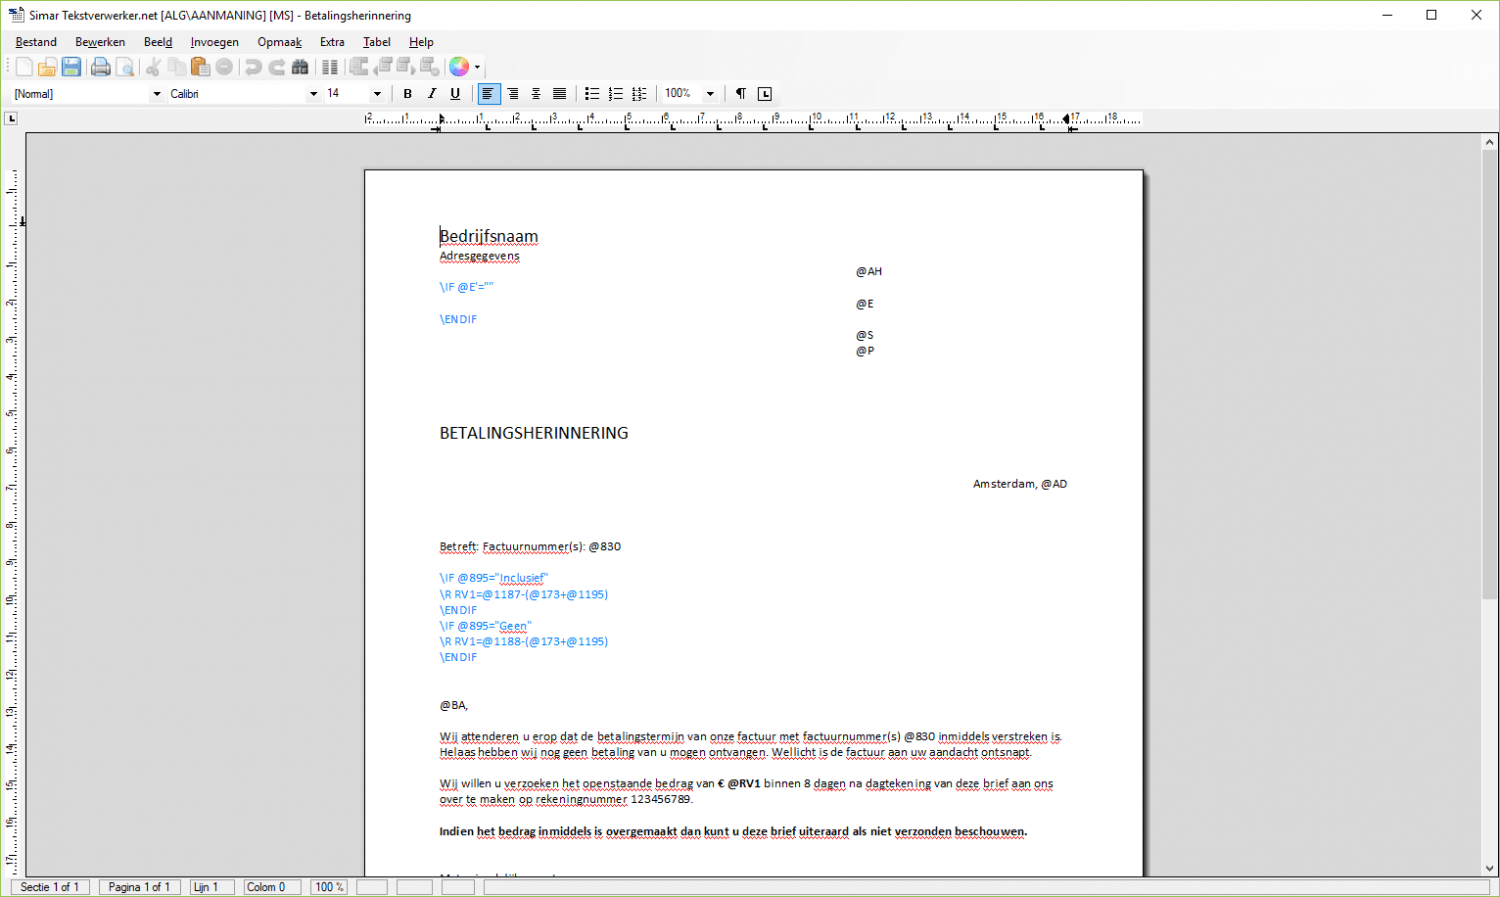Click the Save document icon
The image size is (1500, 897).
[71, 67]
